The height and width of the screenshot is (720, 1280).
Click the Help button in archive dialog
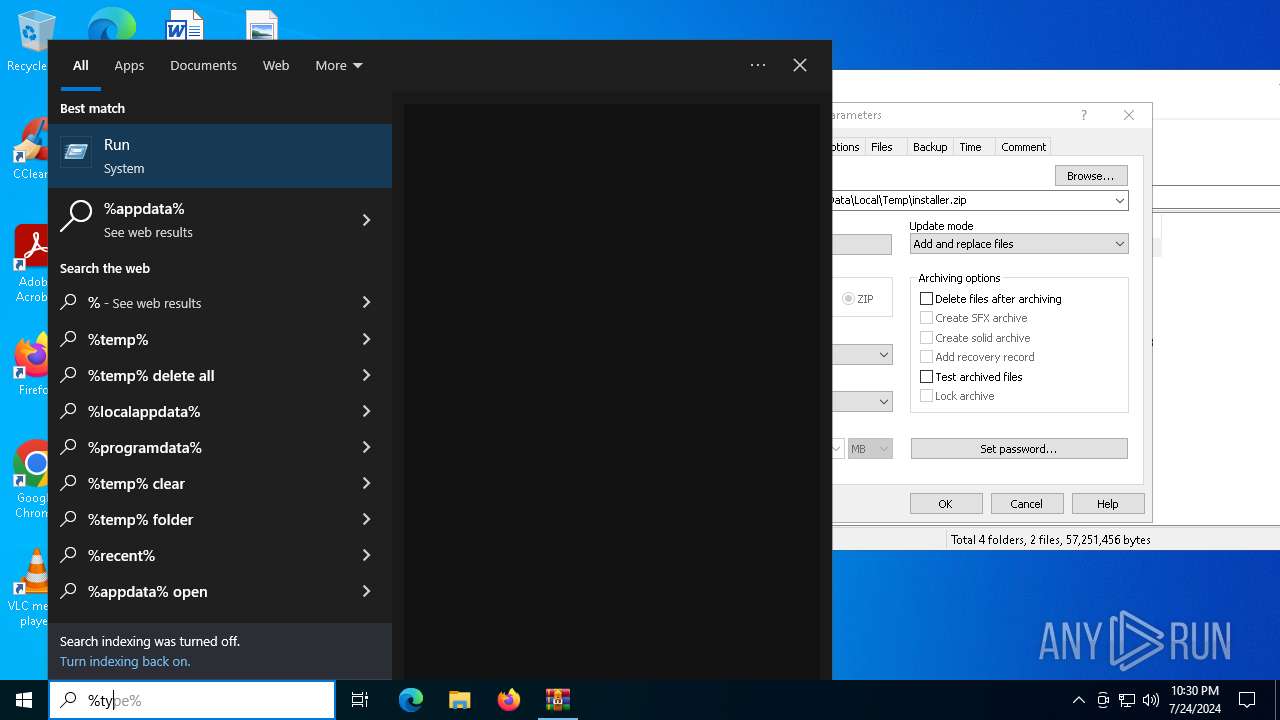[x=1108, y=504]
